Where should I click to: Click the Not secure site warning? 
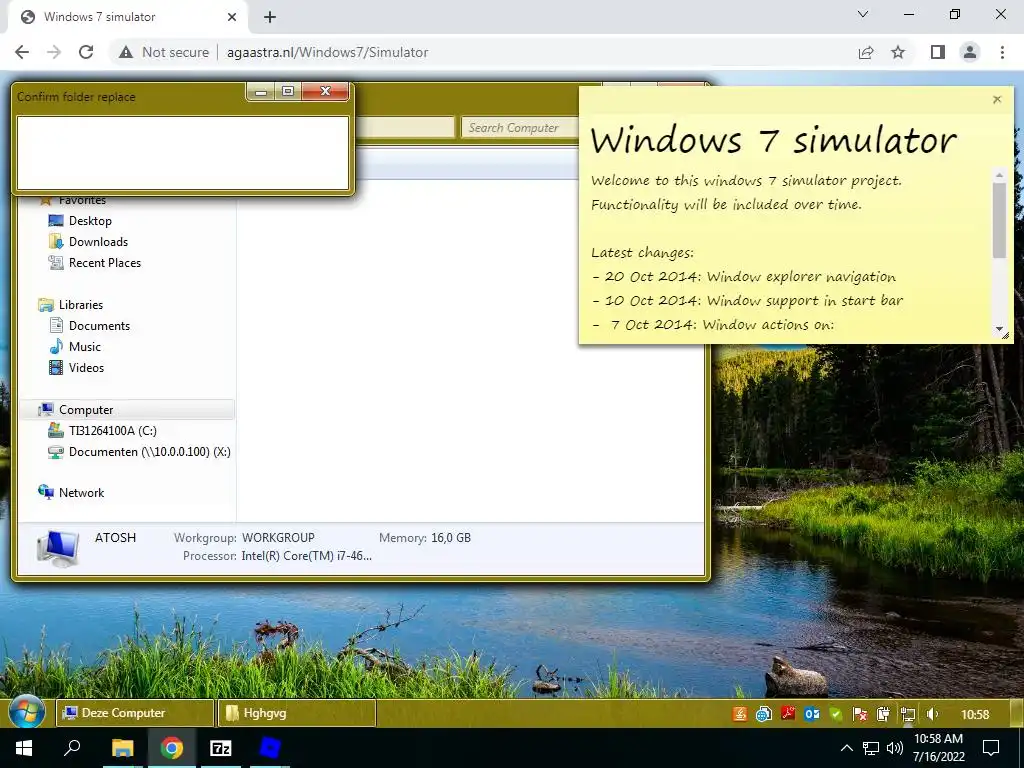[164, 52]
